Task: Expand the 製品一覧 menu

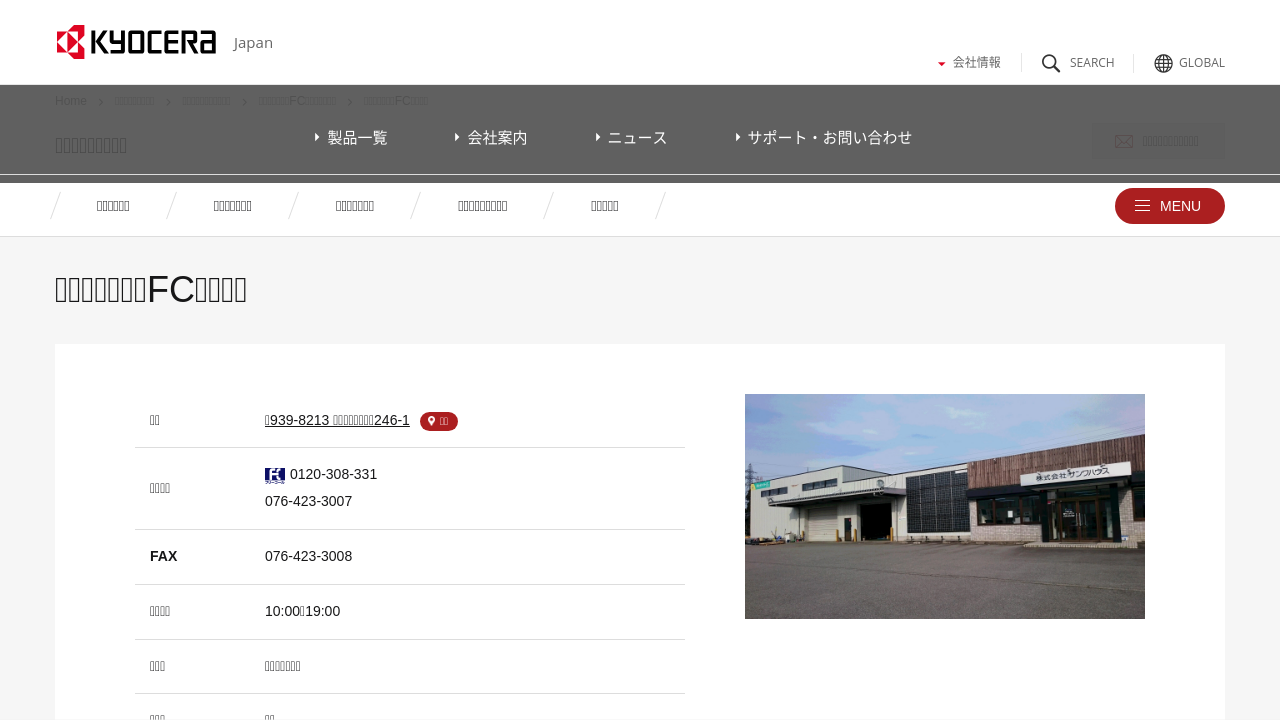Action: coord(351,138)
